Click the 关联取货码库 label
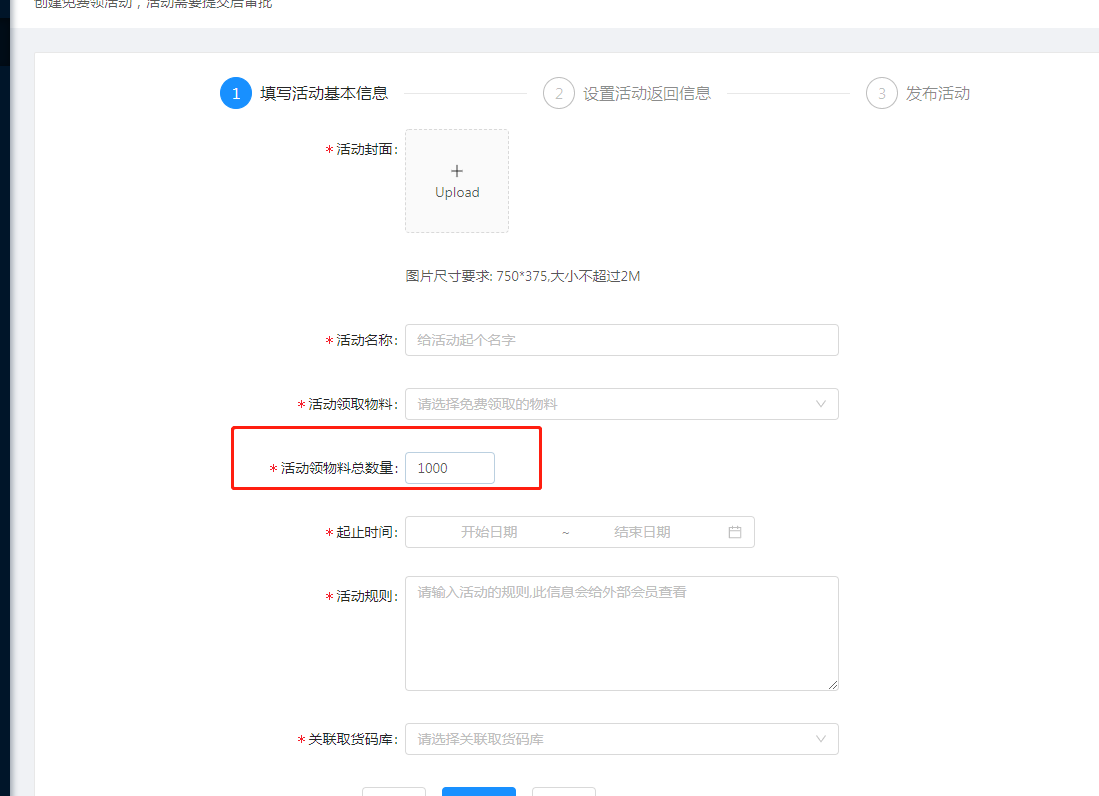 coord(348,739)
